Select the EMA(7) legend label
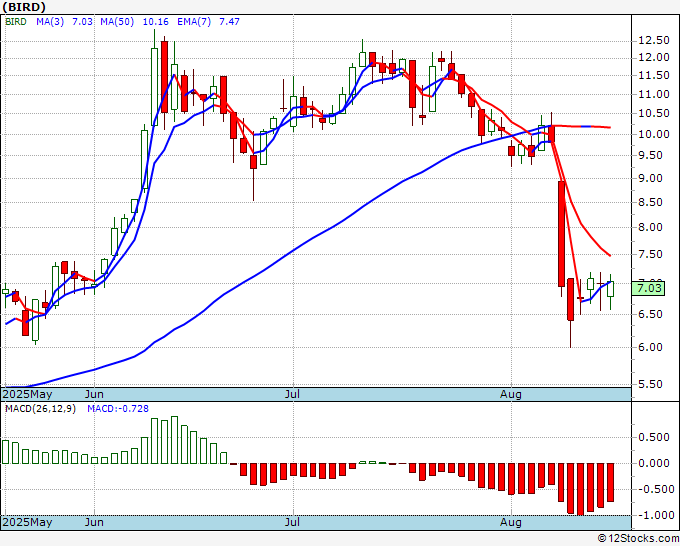This screenshot has height=546, width=680. [x=194, y=22]
